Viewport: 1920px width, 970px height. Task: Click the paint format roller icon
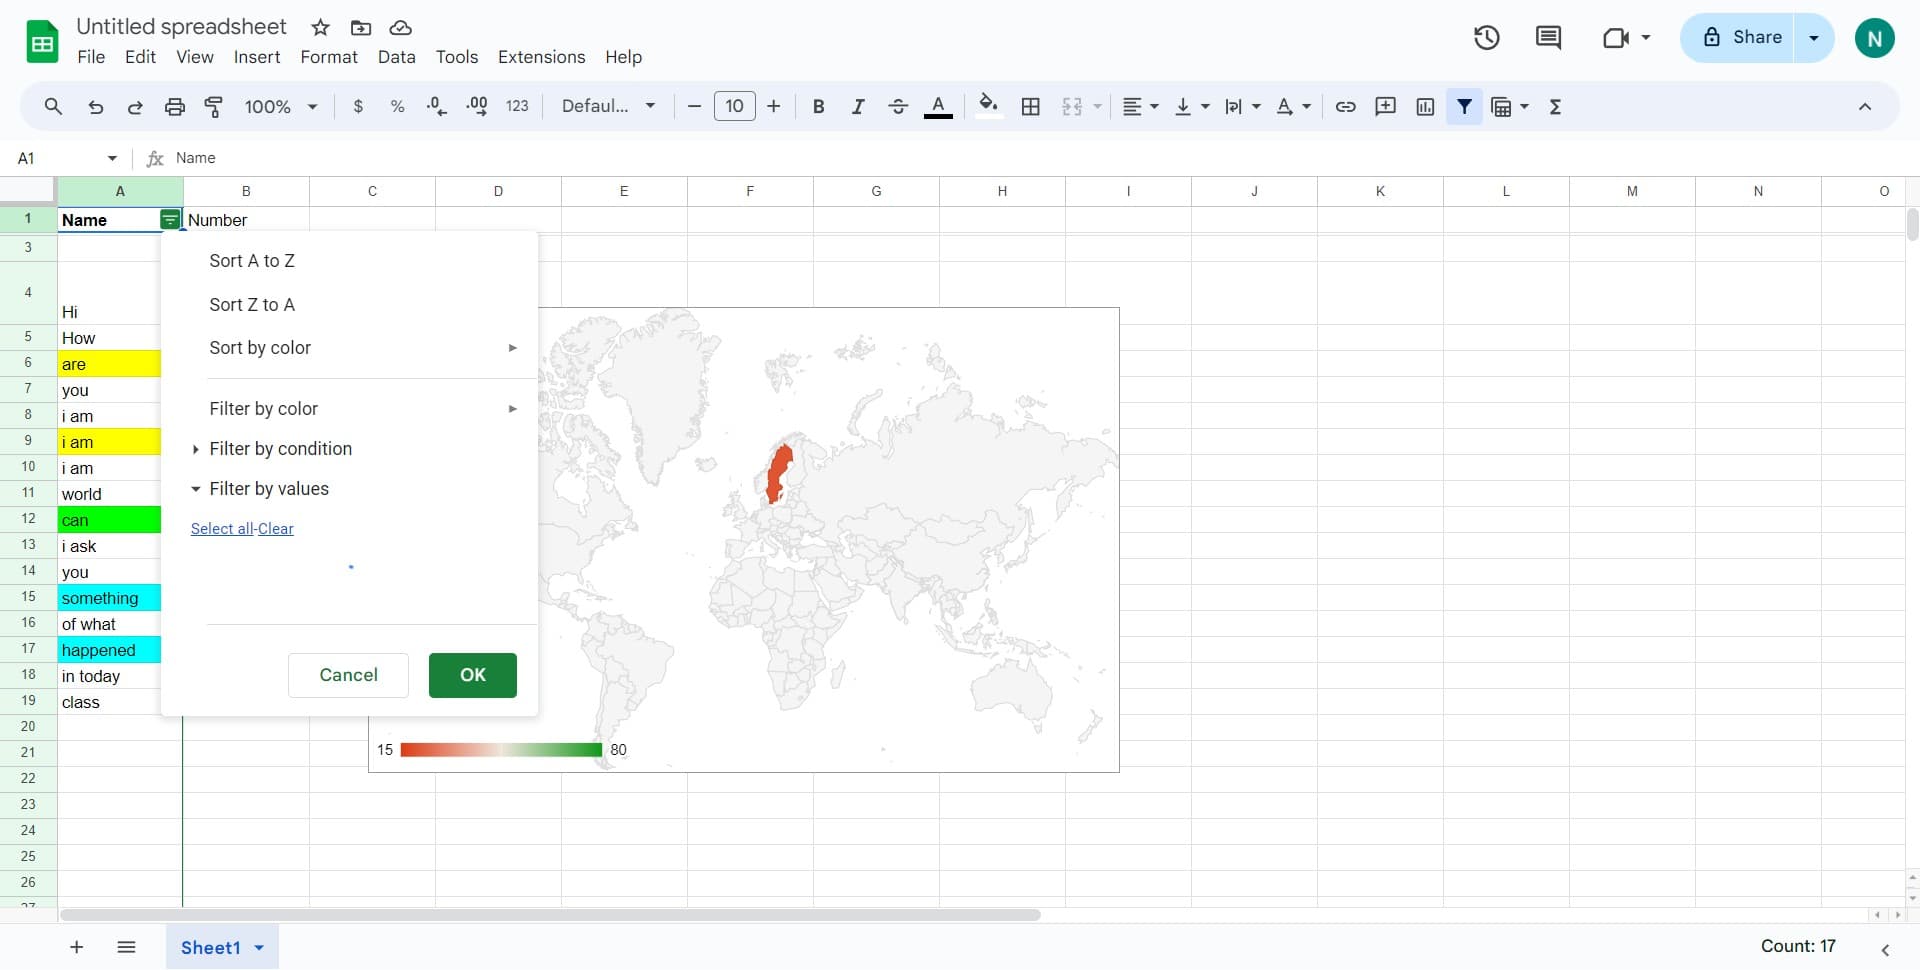click(214, 107)
